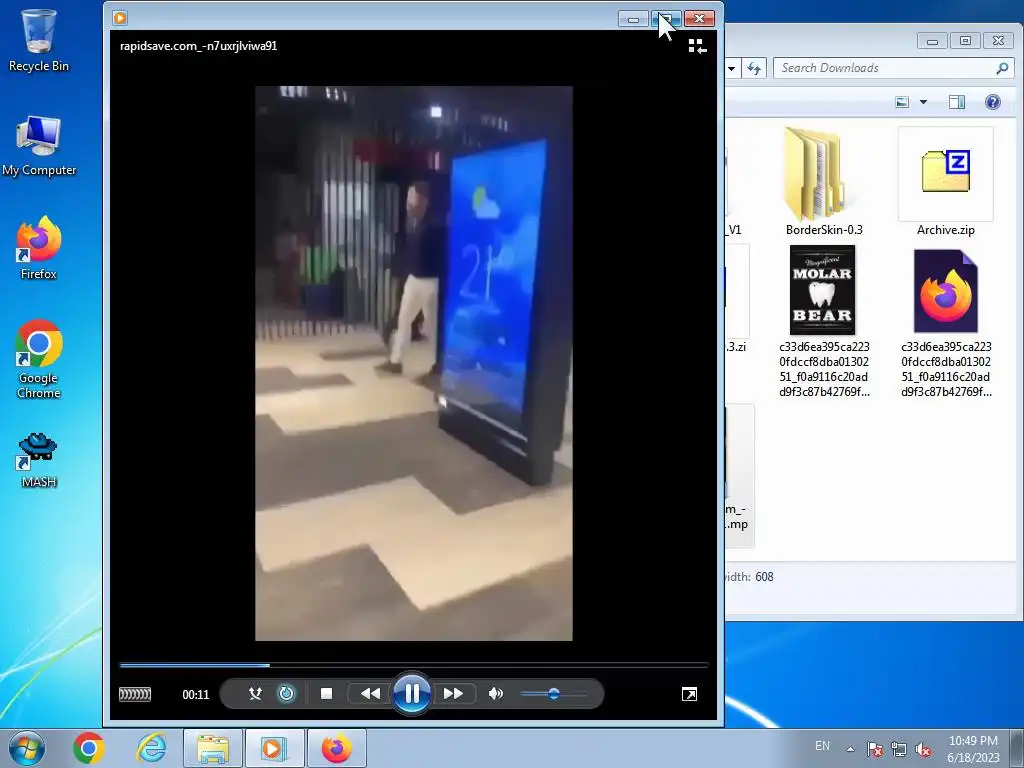Mute the player volume
The height and width of the screenshot is (768, 1024).
coord(496,694)
